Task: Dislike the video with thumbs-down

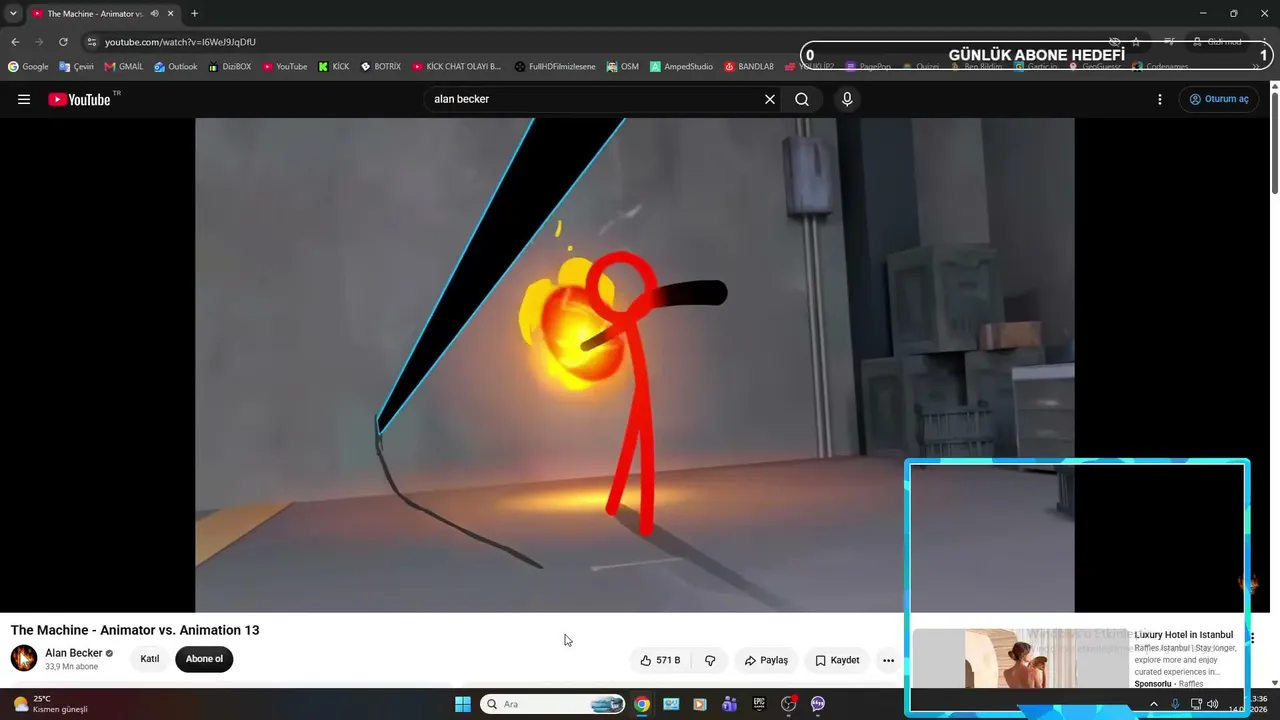Action: coord(710,660)
